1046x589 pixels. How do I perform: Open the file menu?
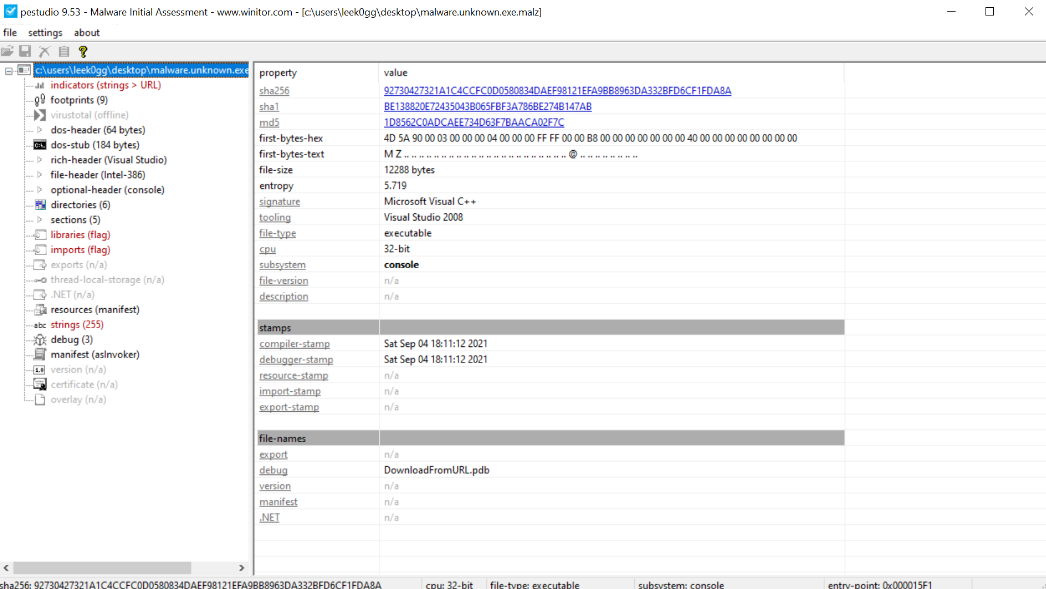point(10,33)
